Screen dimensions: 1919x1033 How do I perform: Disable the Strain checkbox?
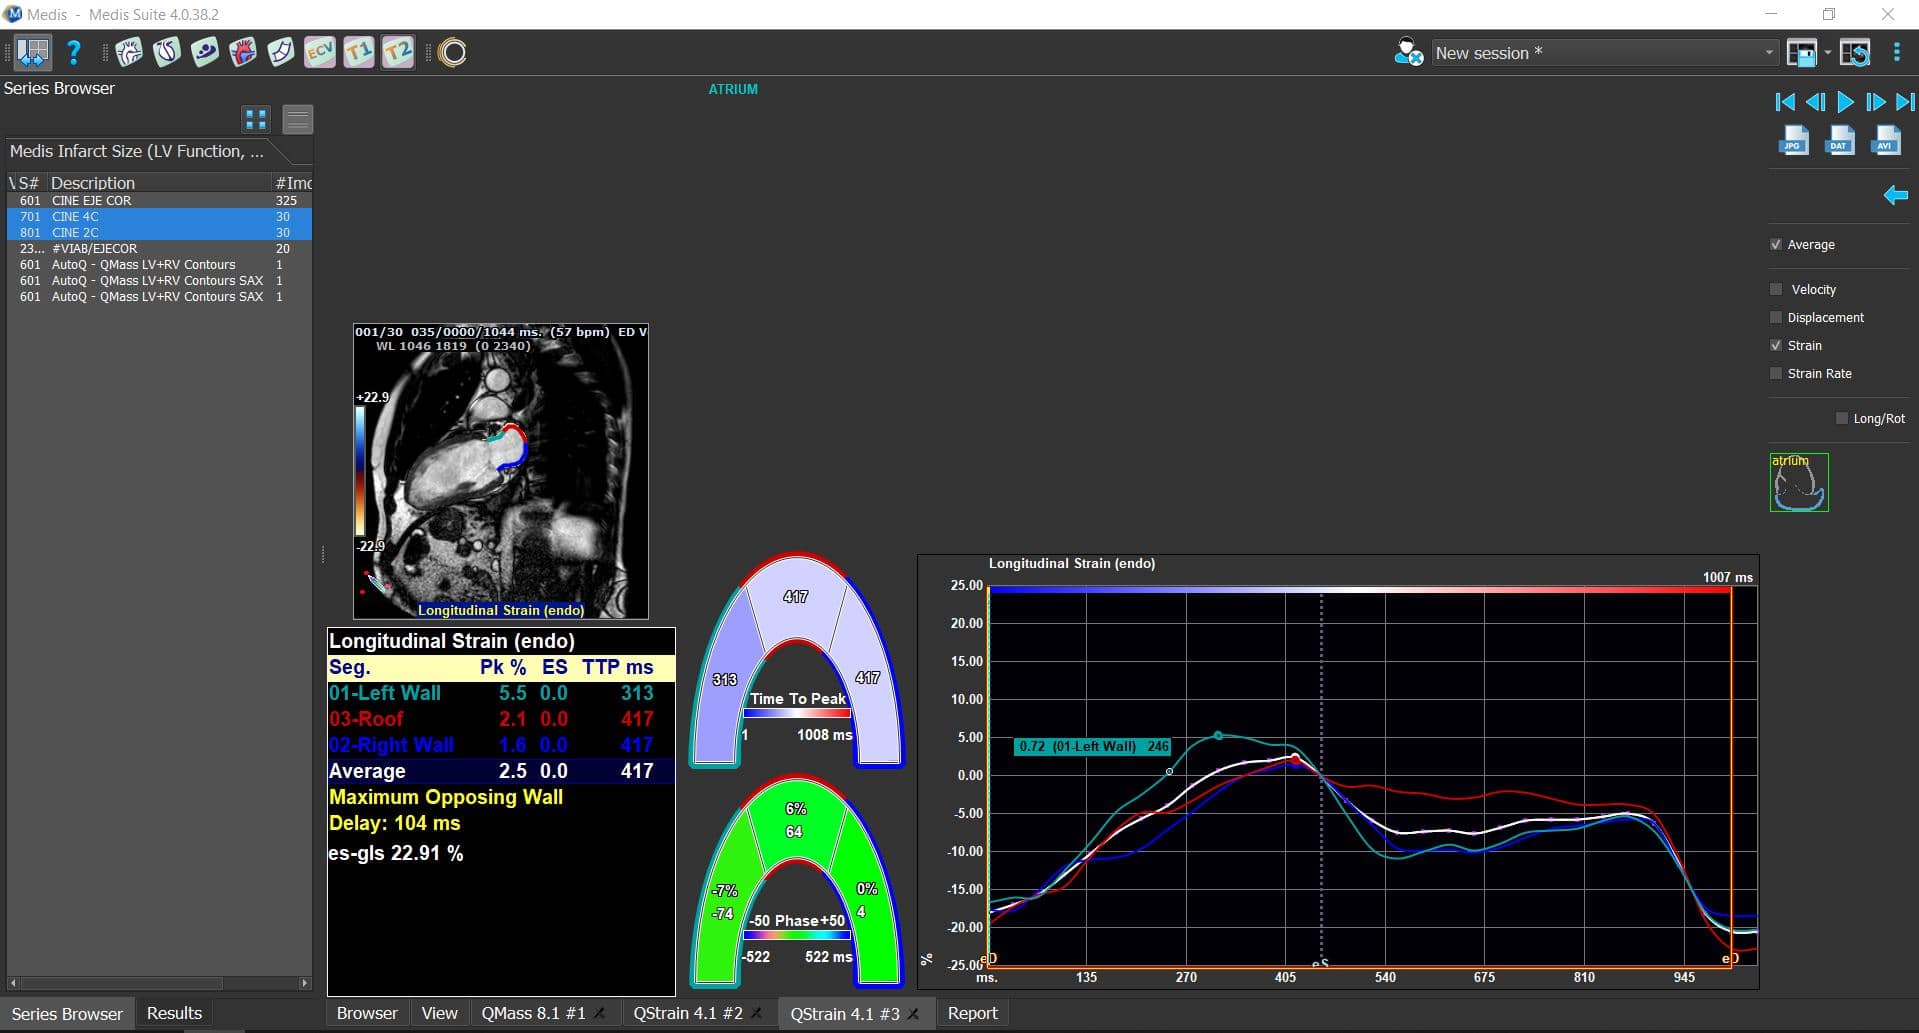[1777, 345]
